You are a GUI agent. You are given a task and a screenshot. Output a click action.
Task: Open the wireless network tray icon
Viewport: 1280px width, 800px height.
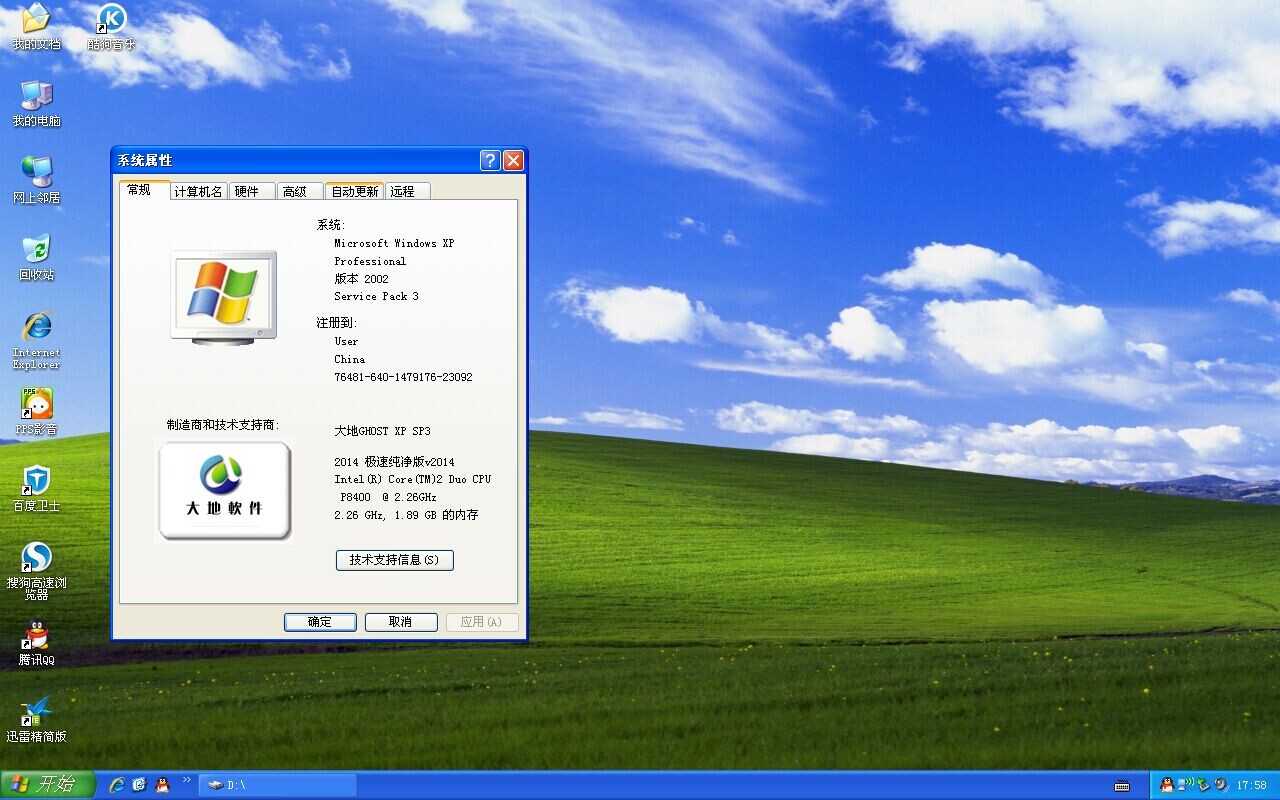tap(1186, 785)
